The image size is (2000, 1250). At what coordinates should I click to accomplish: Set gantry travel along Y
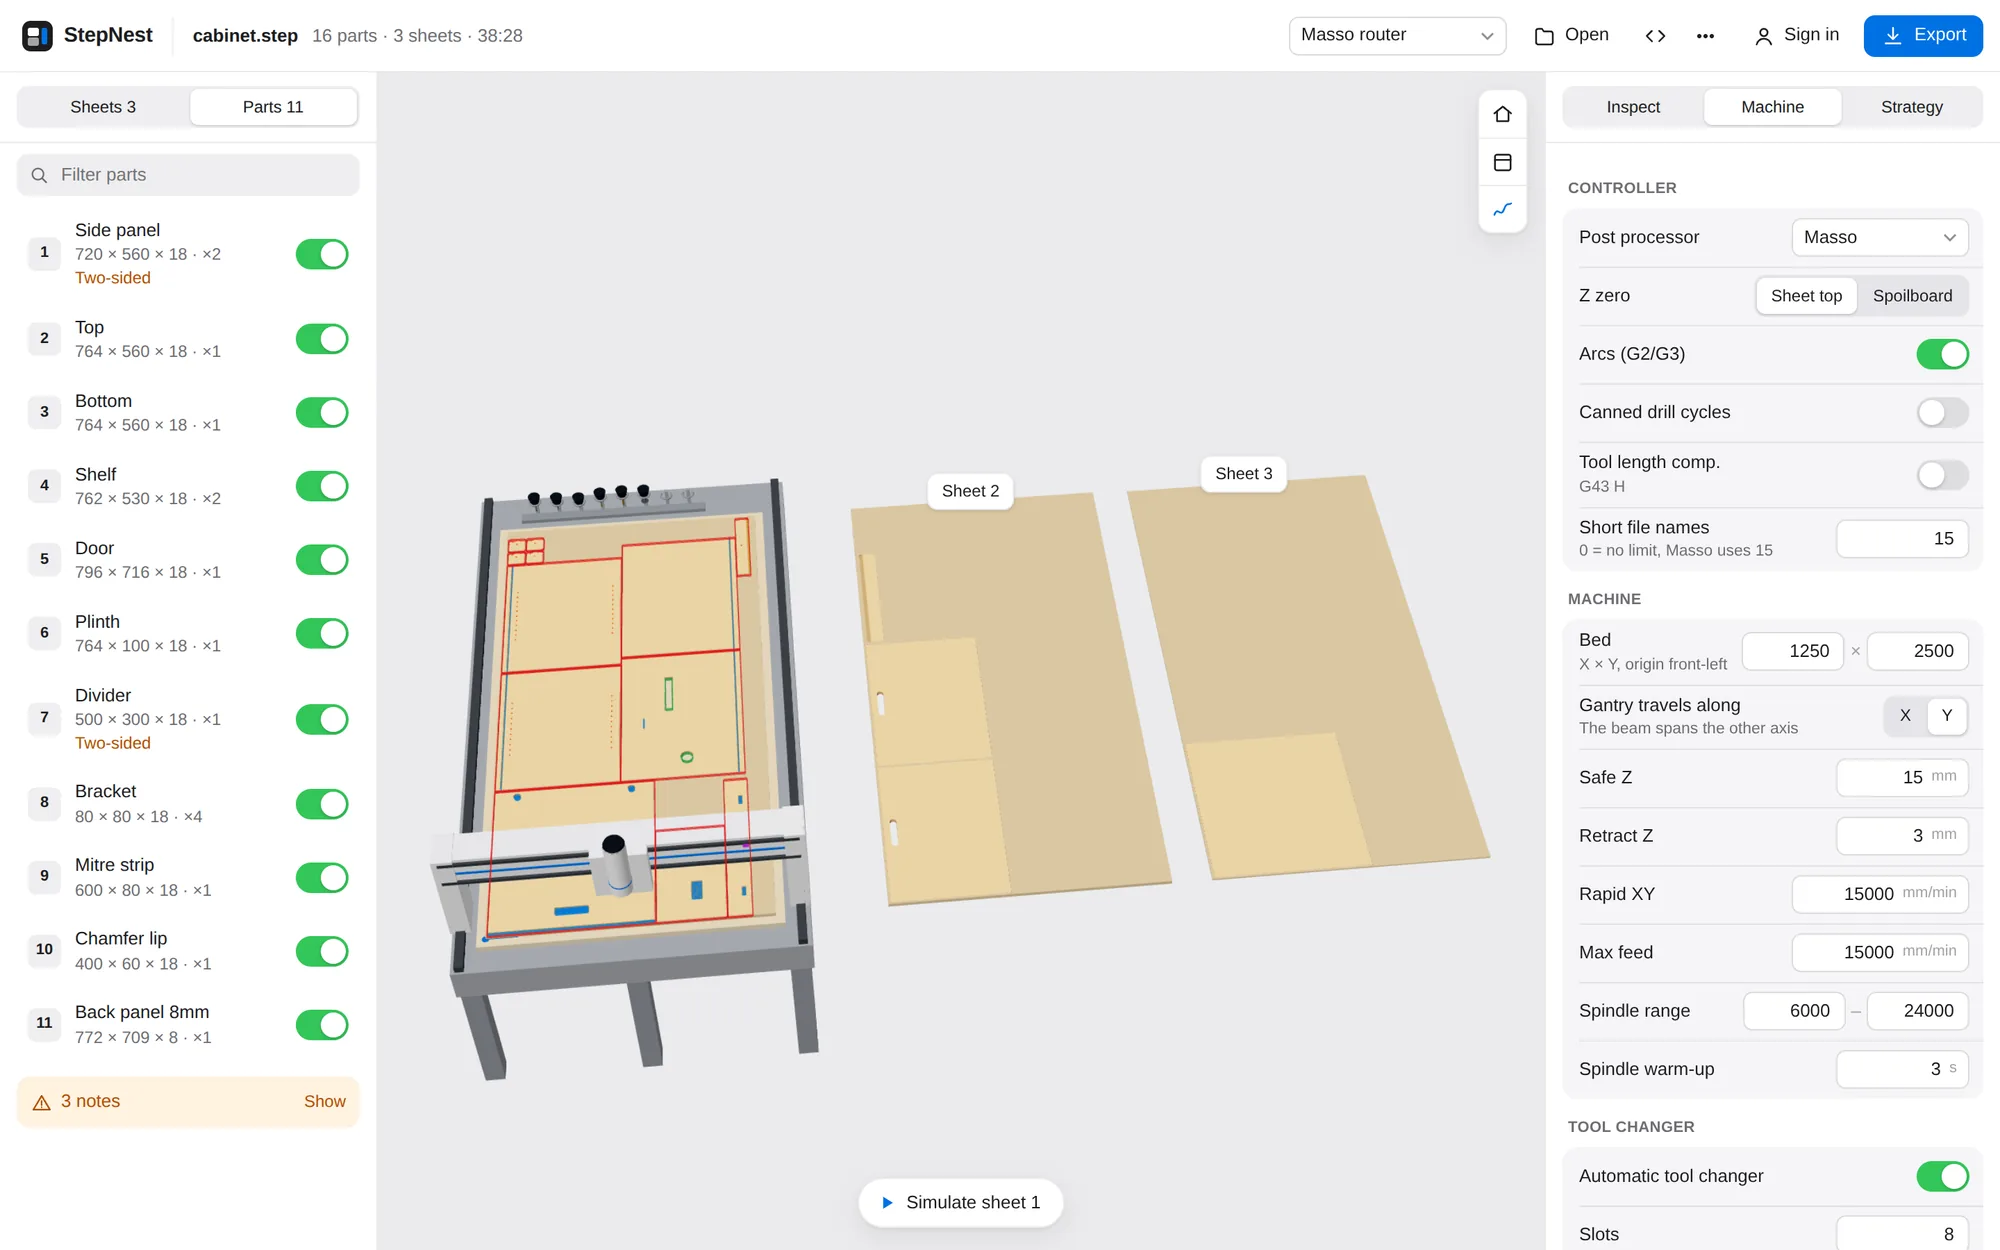click(1946, 716)
